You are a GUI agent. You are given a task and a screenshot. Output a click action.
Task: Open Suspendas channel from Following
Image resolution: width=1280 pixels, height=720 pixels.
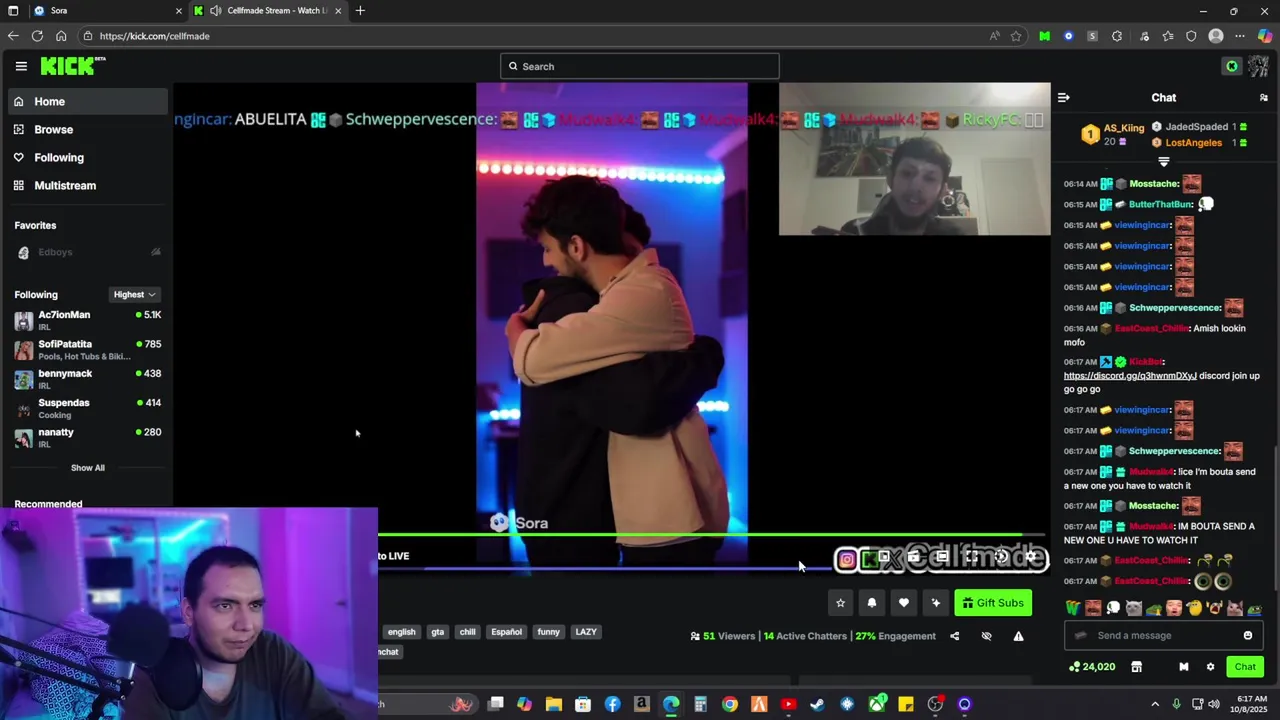point(87,408)
